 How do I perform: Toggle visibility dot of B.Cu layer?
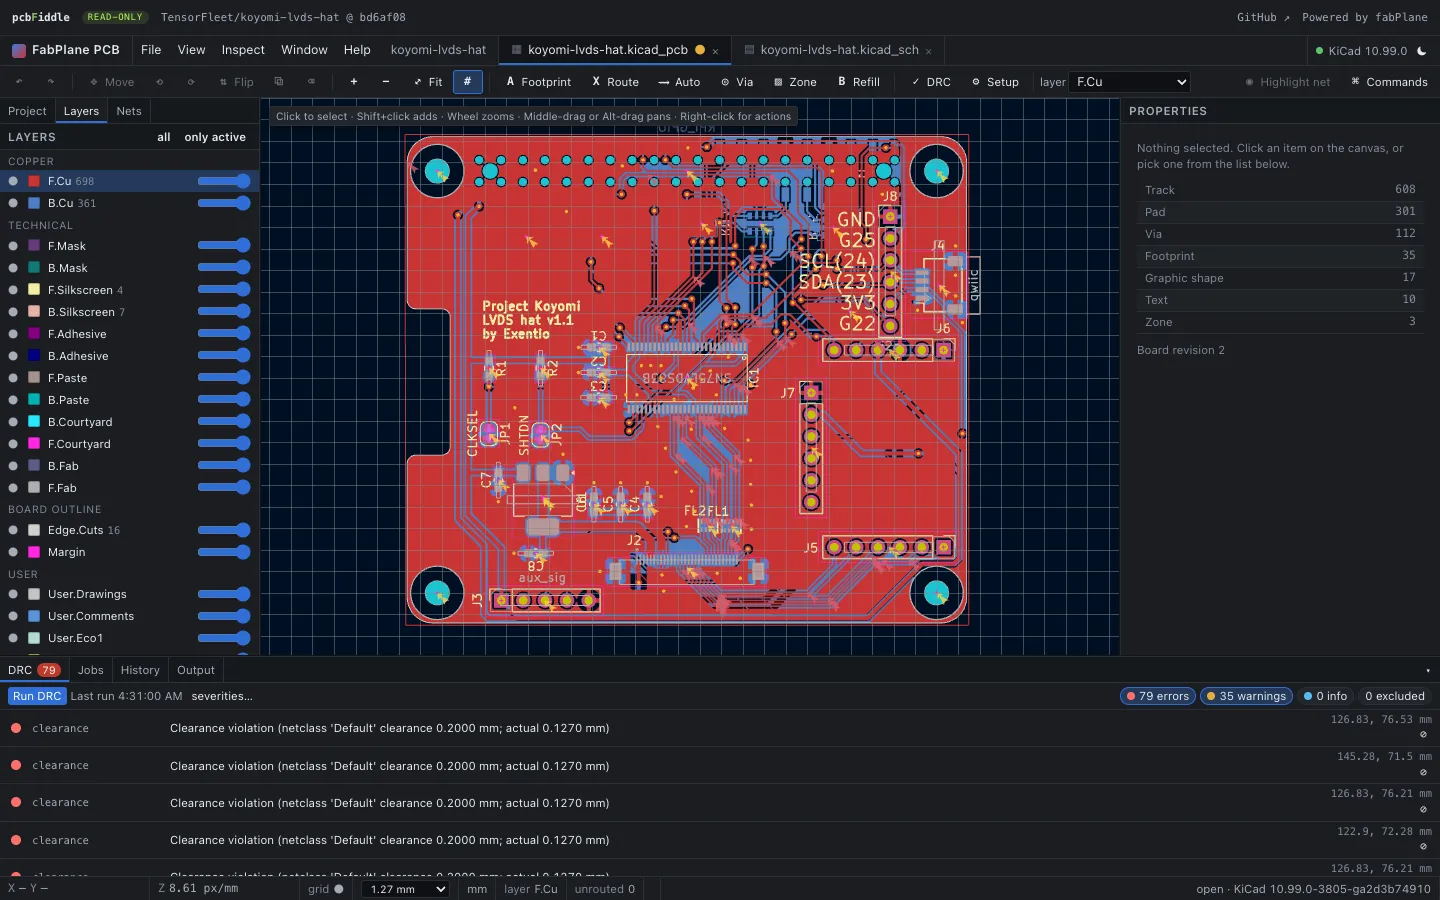tap(13, 203)
